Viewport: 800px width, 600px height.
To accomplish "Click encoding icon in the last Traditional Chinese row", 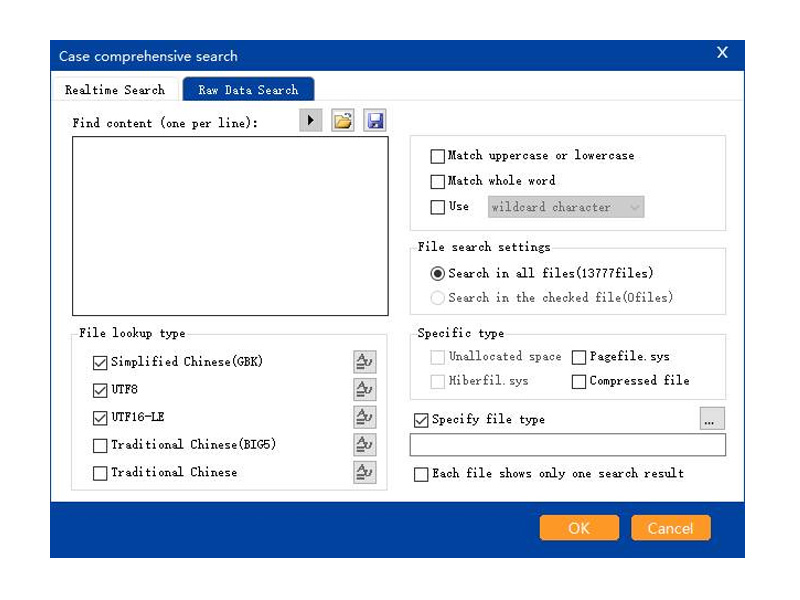I will click(x=364, y=472).
